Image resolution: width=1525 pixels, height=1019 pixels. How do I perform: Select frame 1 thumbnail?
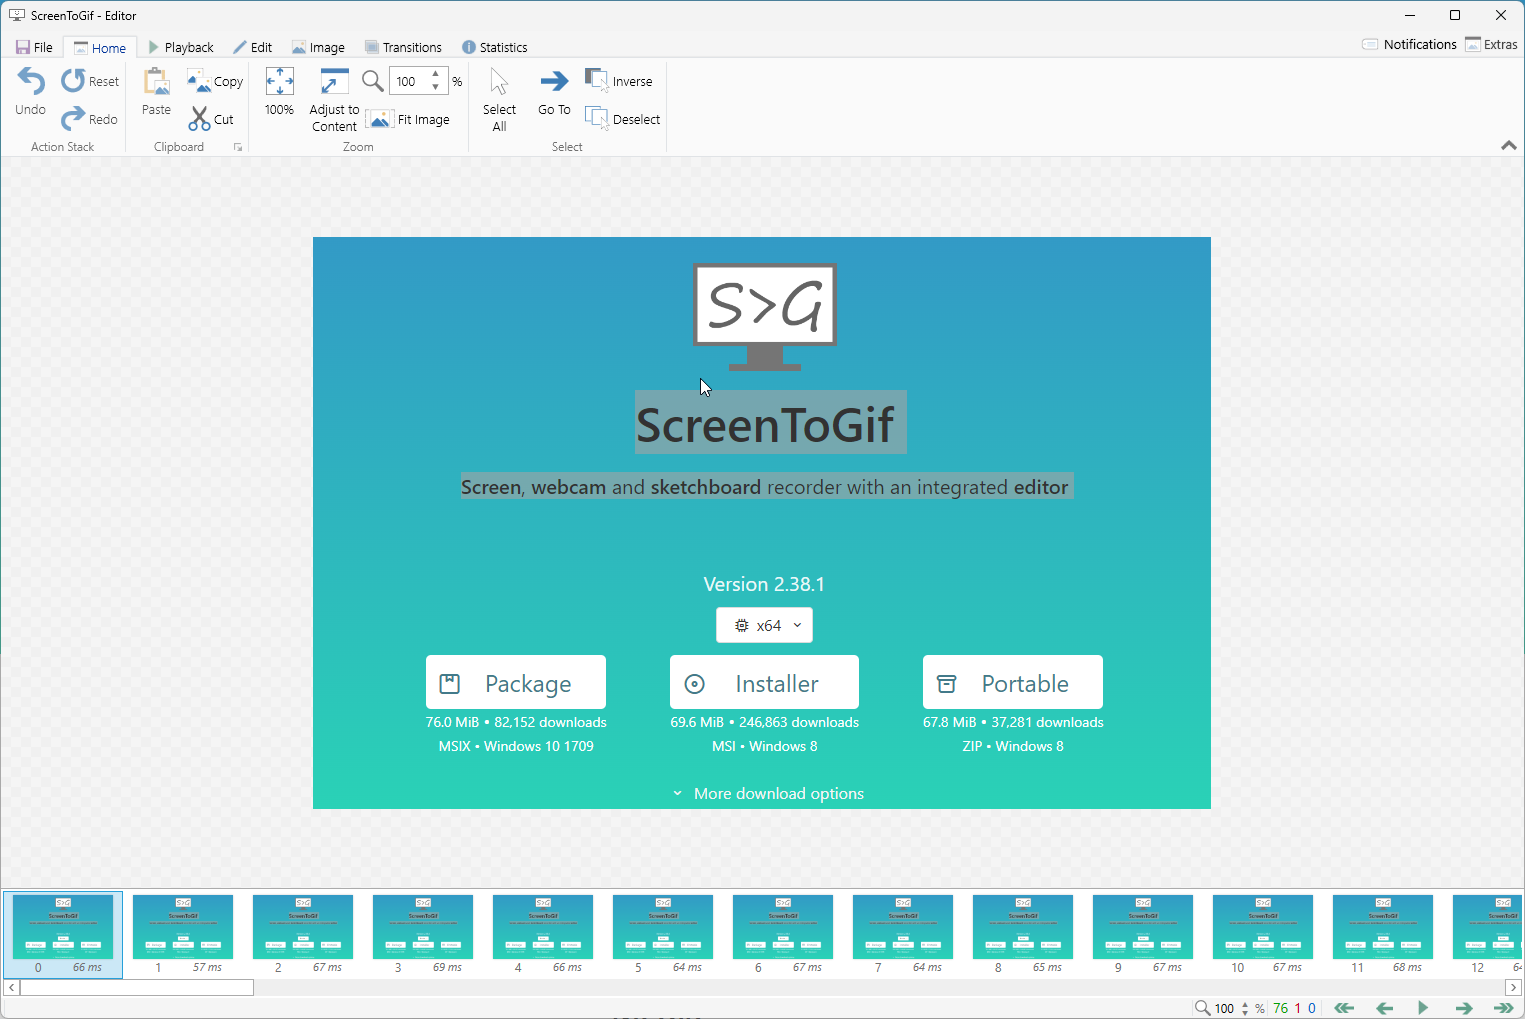pyautogui.click(x=183, y=934)
